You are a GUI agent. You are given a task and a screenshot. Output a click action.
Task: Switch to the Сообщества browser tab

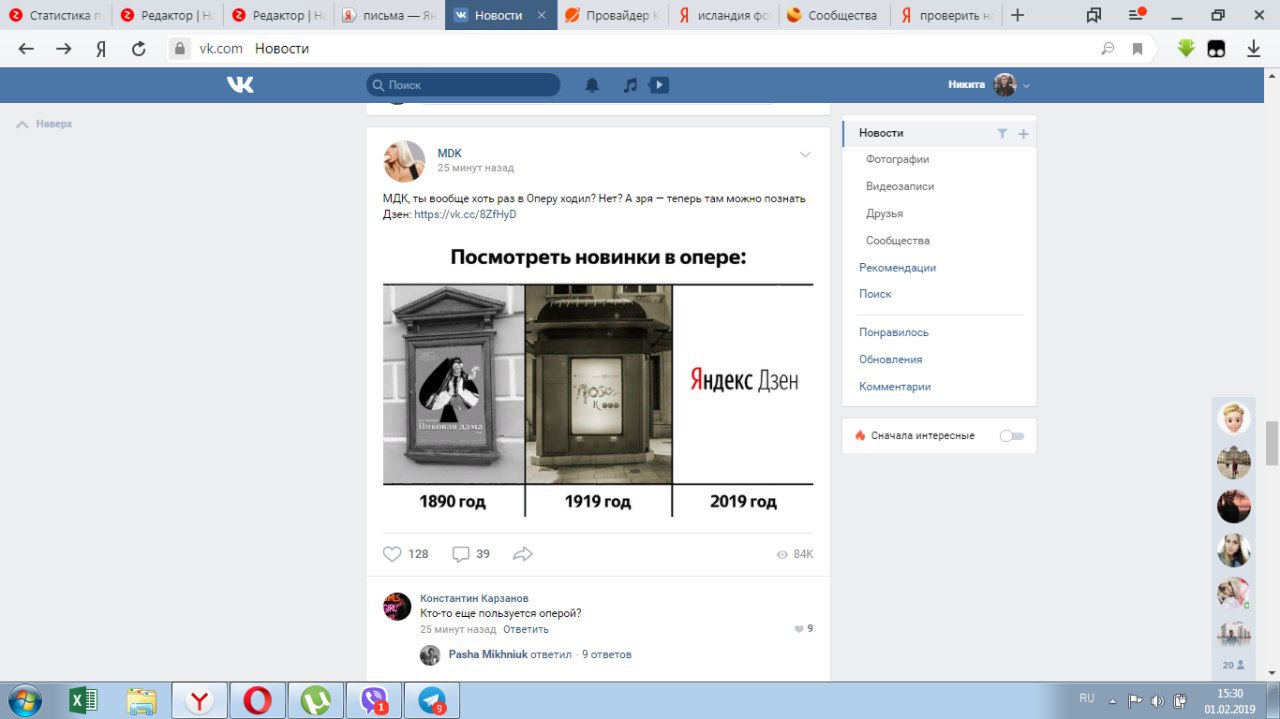[834, 15]
